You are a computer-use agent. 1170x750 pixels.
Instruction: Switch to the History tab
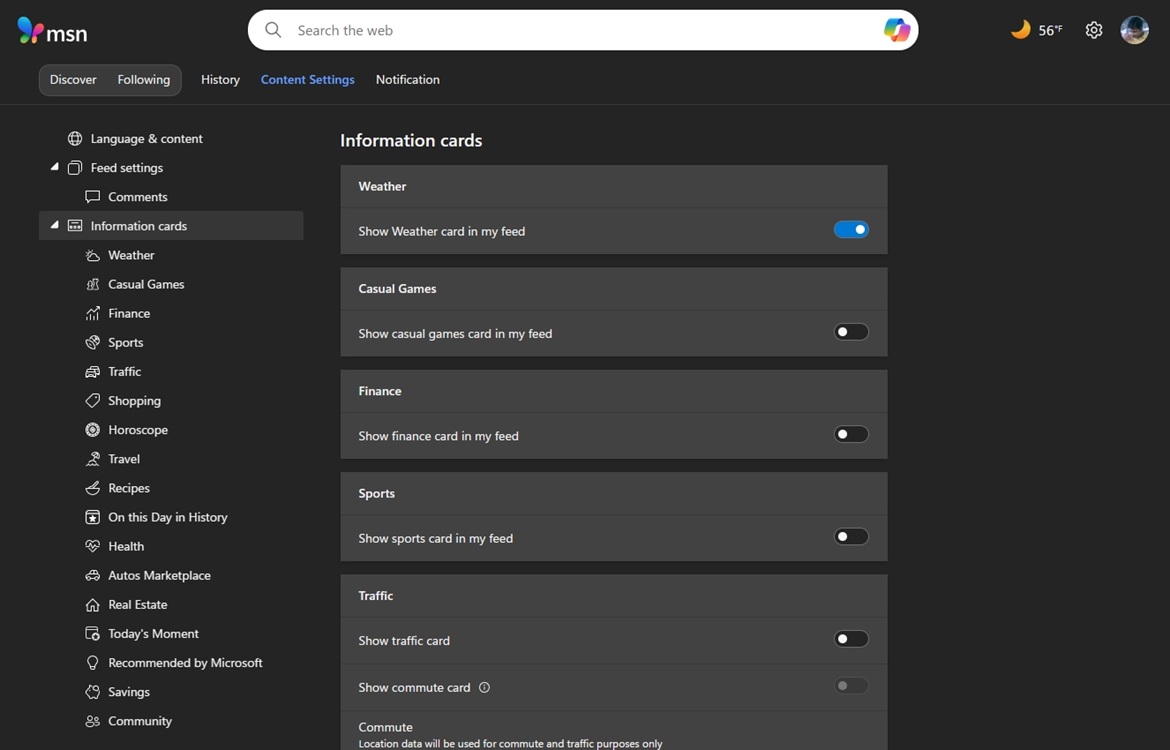(220, 79)
